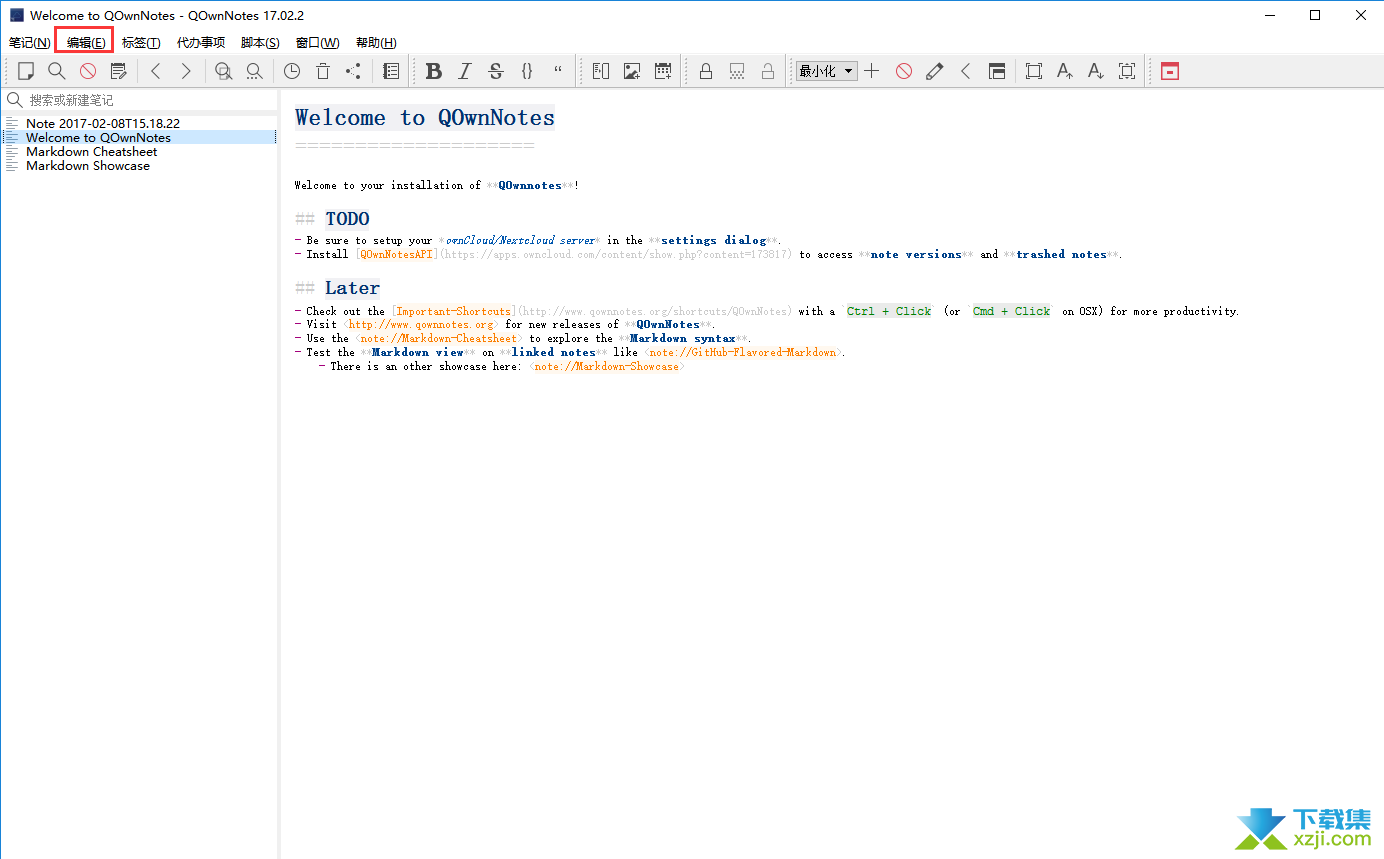This screenshot has width=1384, height=859.
Task: Click the find text in note icon
Action: coord(224,71)
